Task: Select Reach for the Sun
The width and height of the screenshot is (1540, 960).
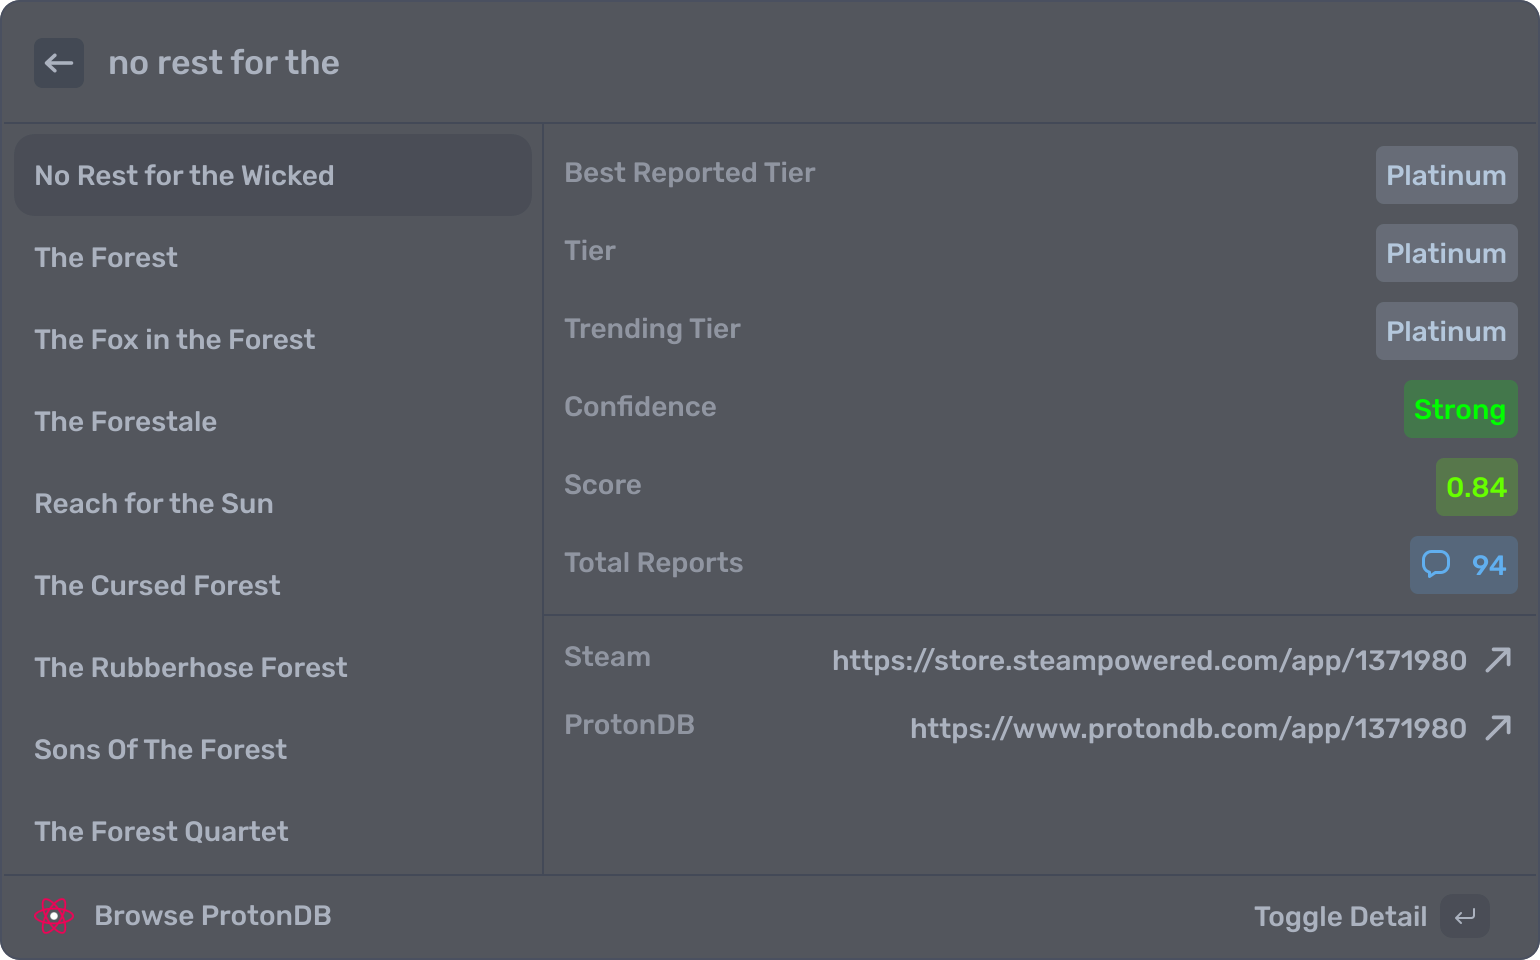Action: [x=154, y=504]
